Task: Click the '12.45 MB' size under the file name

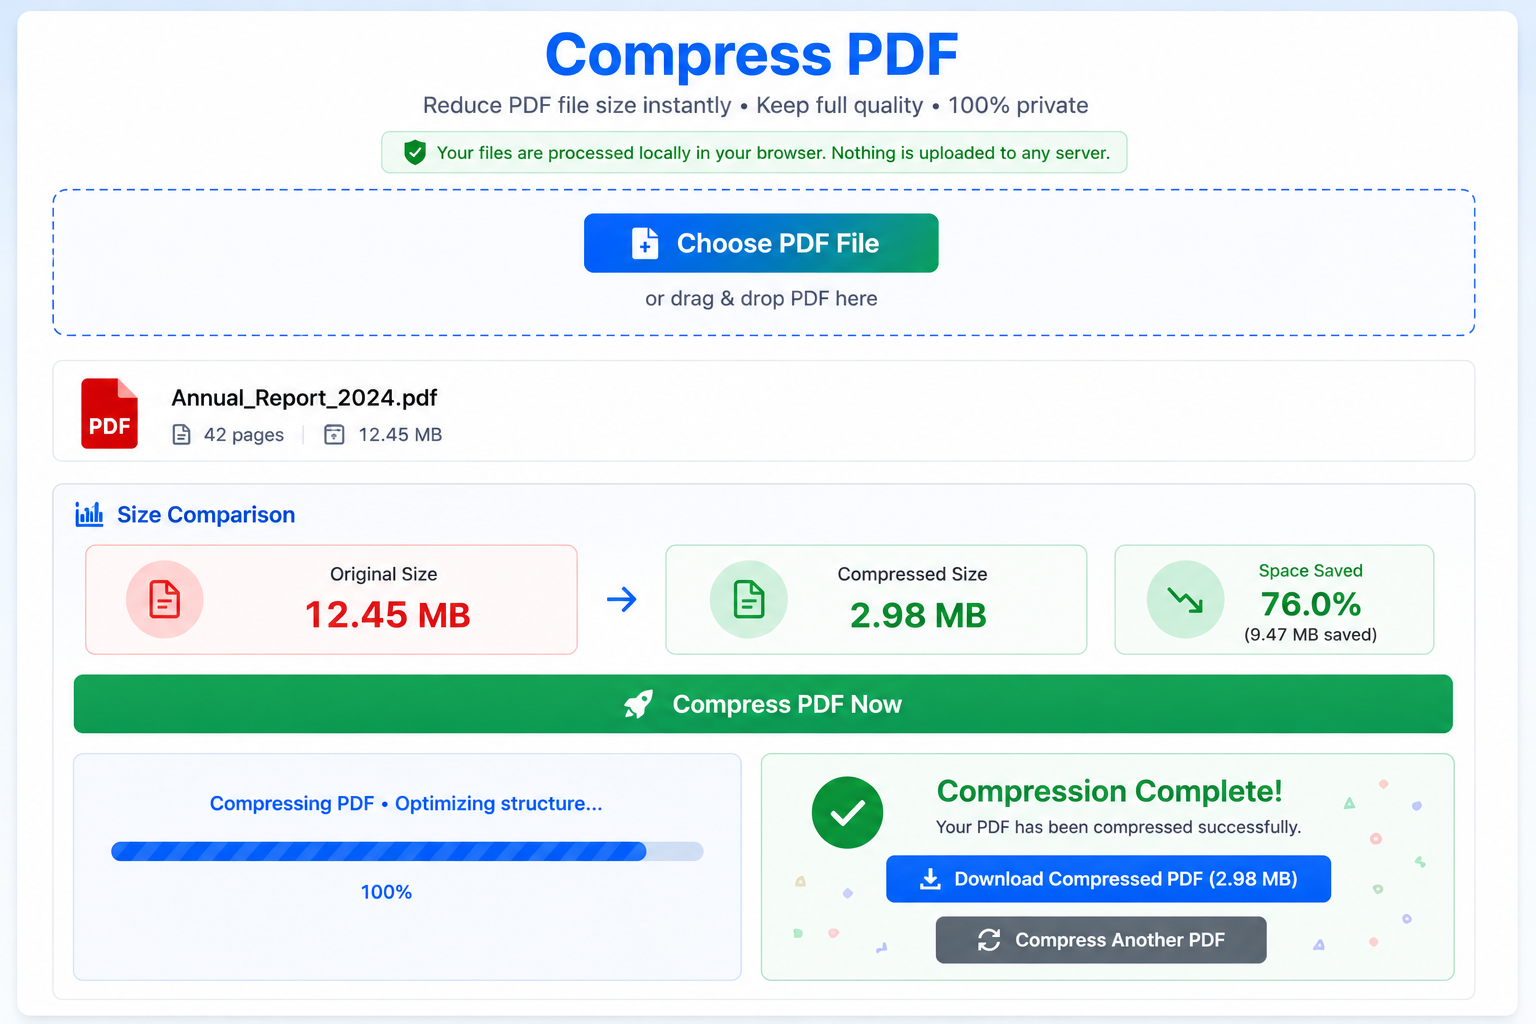Action: coord(400,434)
